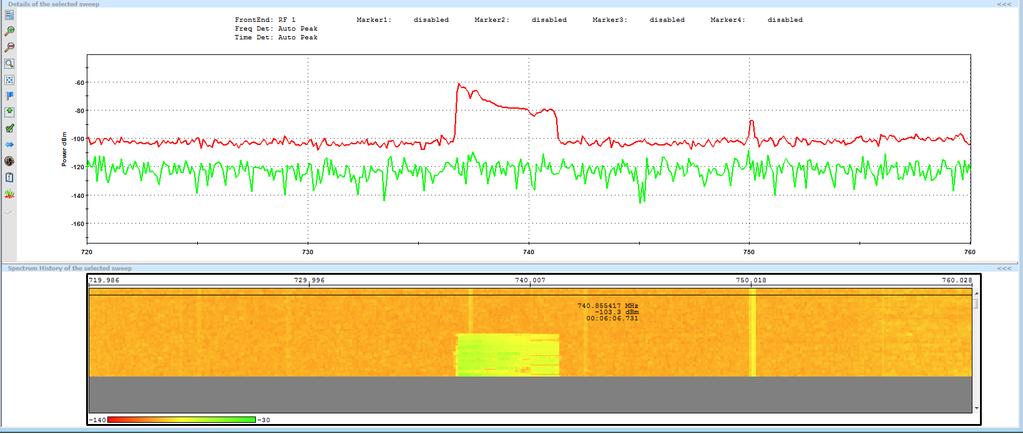This screenshot has width=1023, height=434.
Task: Click the blue right-arrow icon
Action: pos(9,145)
